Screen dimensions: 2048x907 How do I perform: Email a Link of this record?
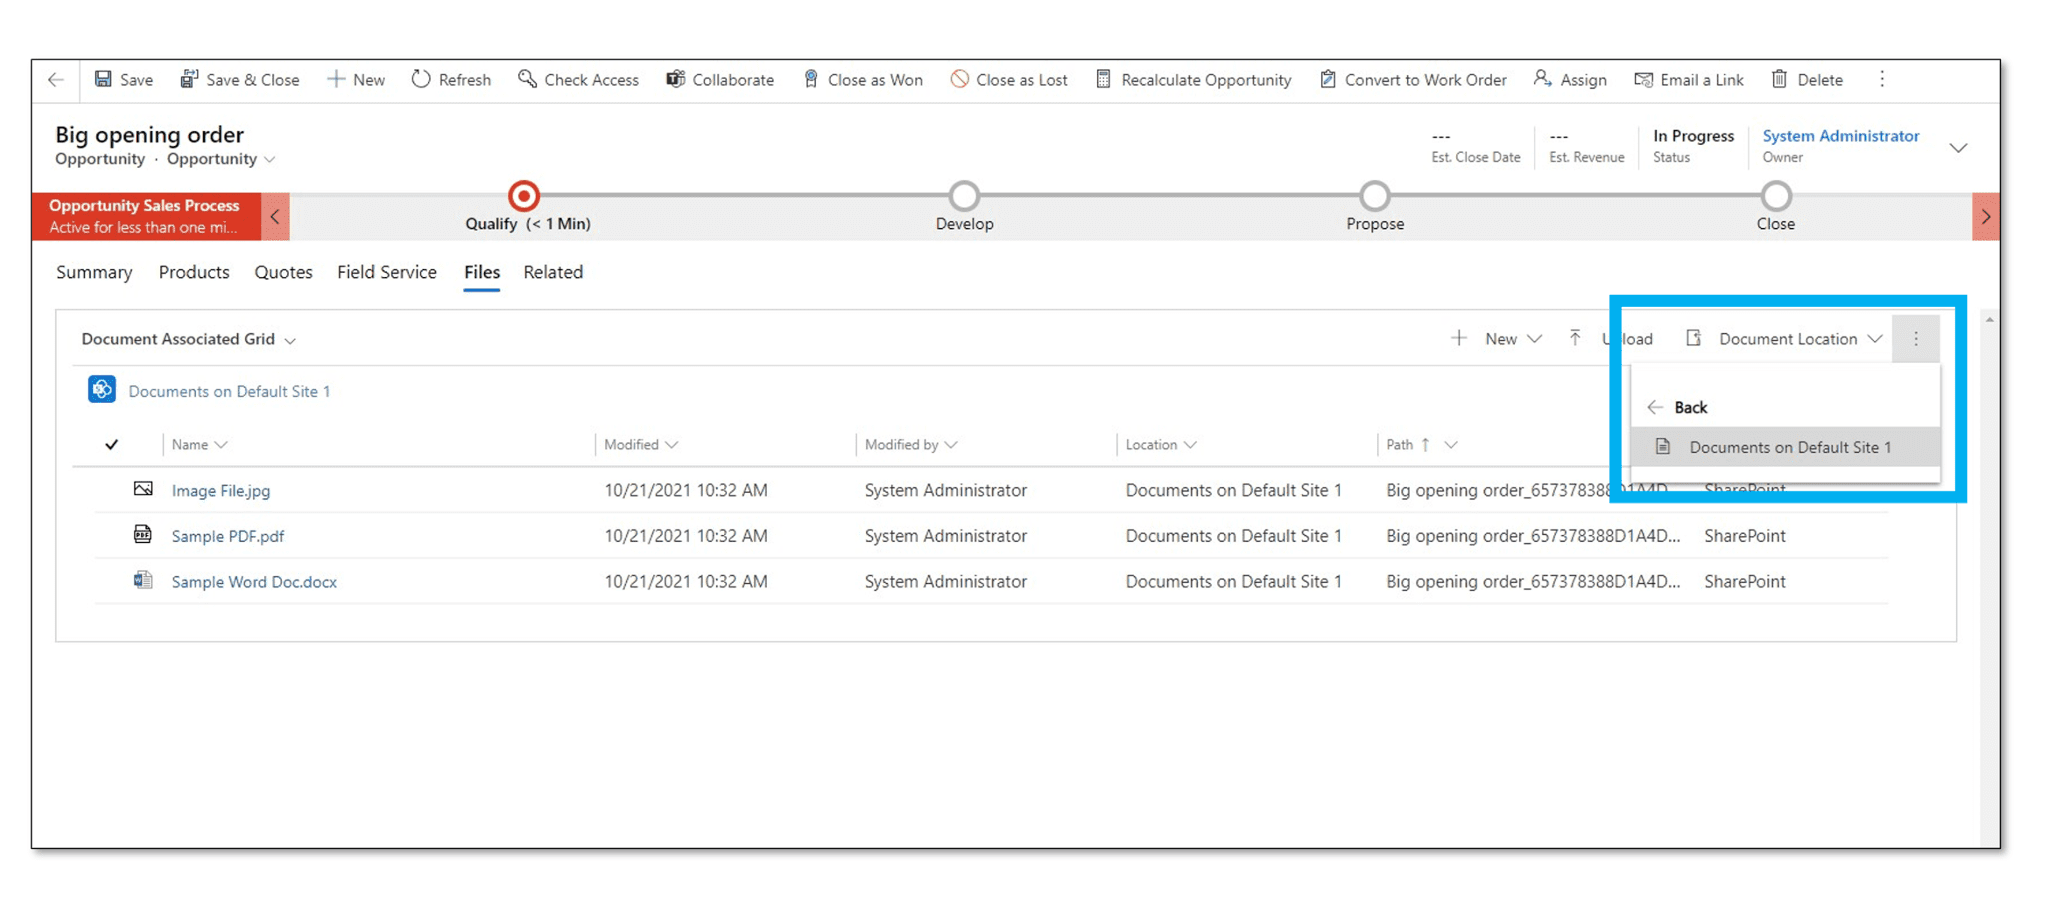[x=1689, y=80]
